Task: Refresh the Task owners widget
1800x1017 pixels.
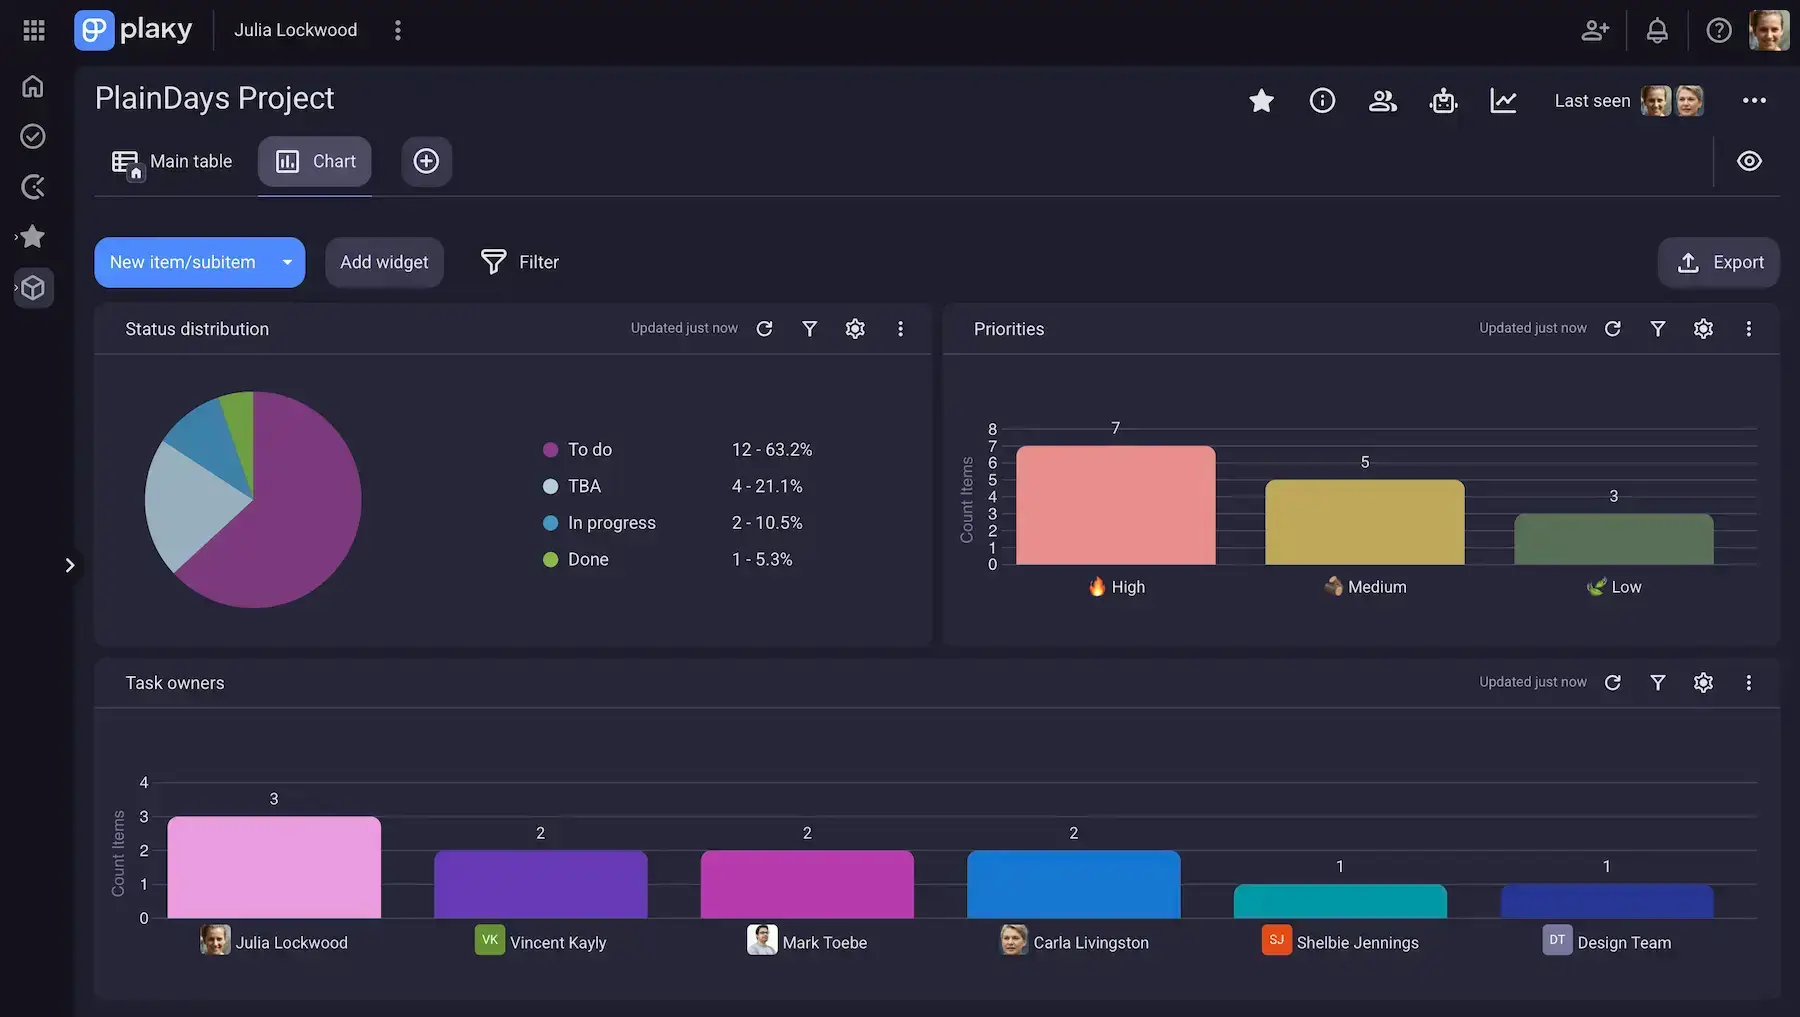Action: [1612, 683]
